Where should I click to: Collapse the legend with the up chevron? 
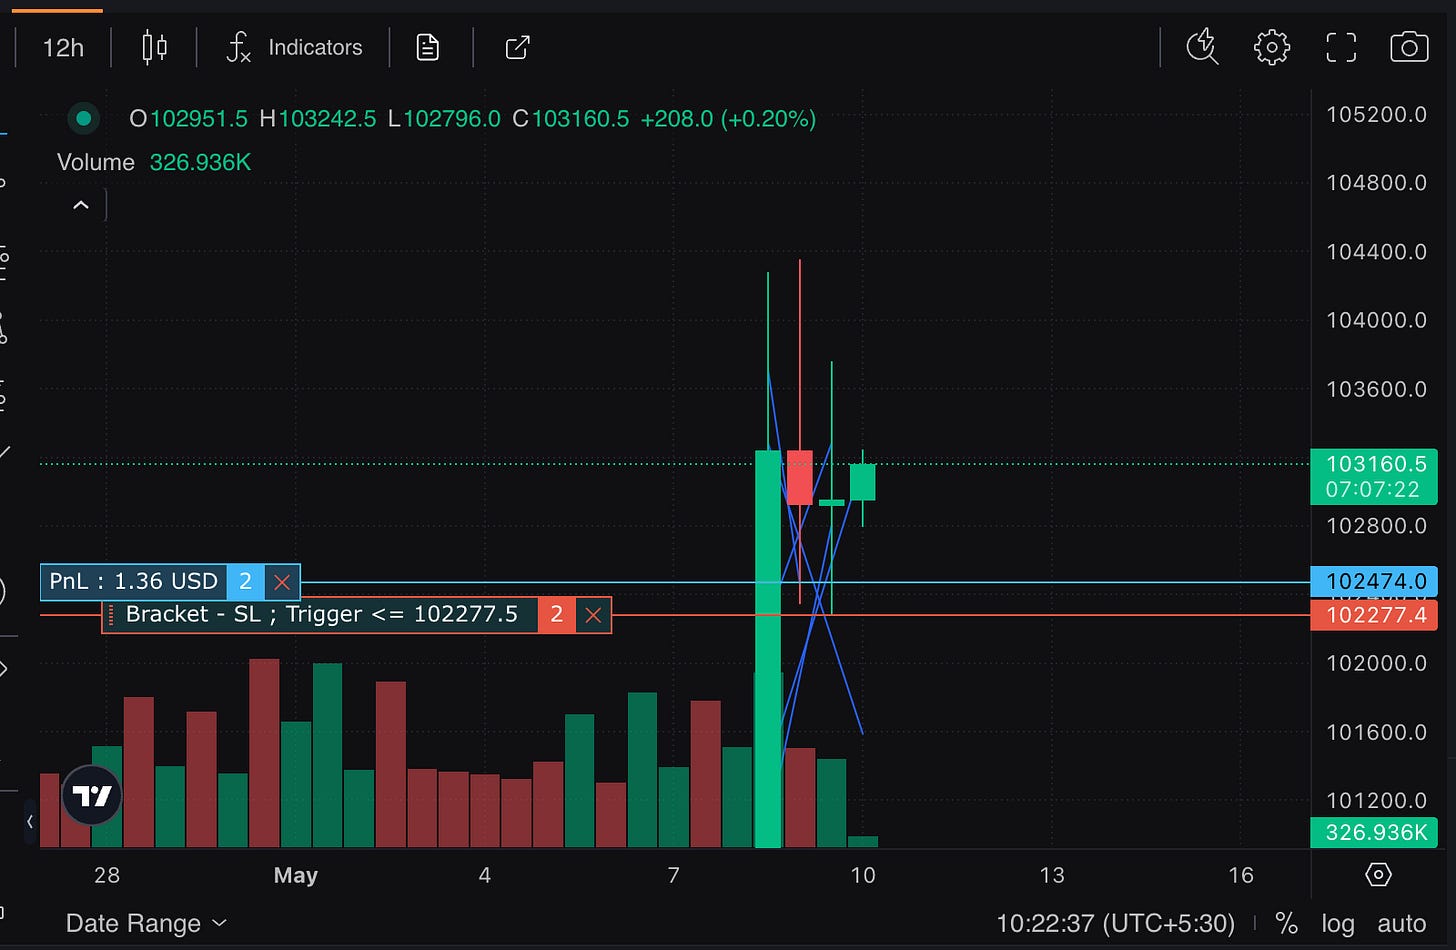click(81, 203)
